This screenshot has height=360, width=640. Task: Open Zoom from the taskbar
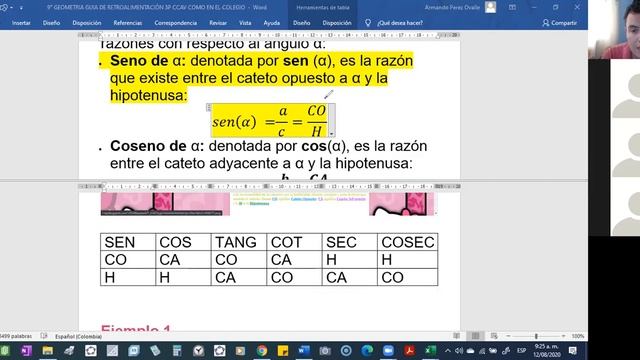click(388, 351)
